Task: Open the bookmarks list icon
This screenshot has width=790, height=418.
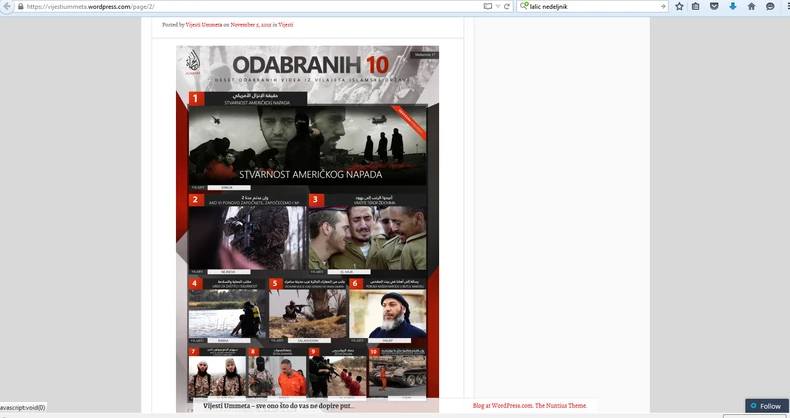Action: coord(696,6)
